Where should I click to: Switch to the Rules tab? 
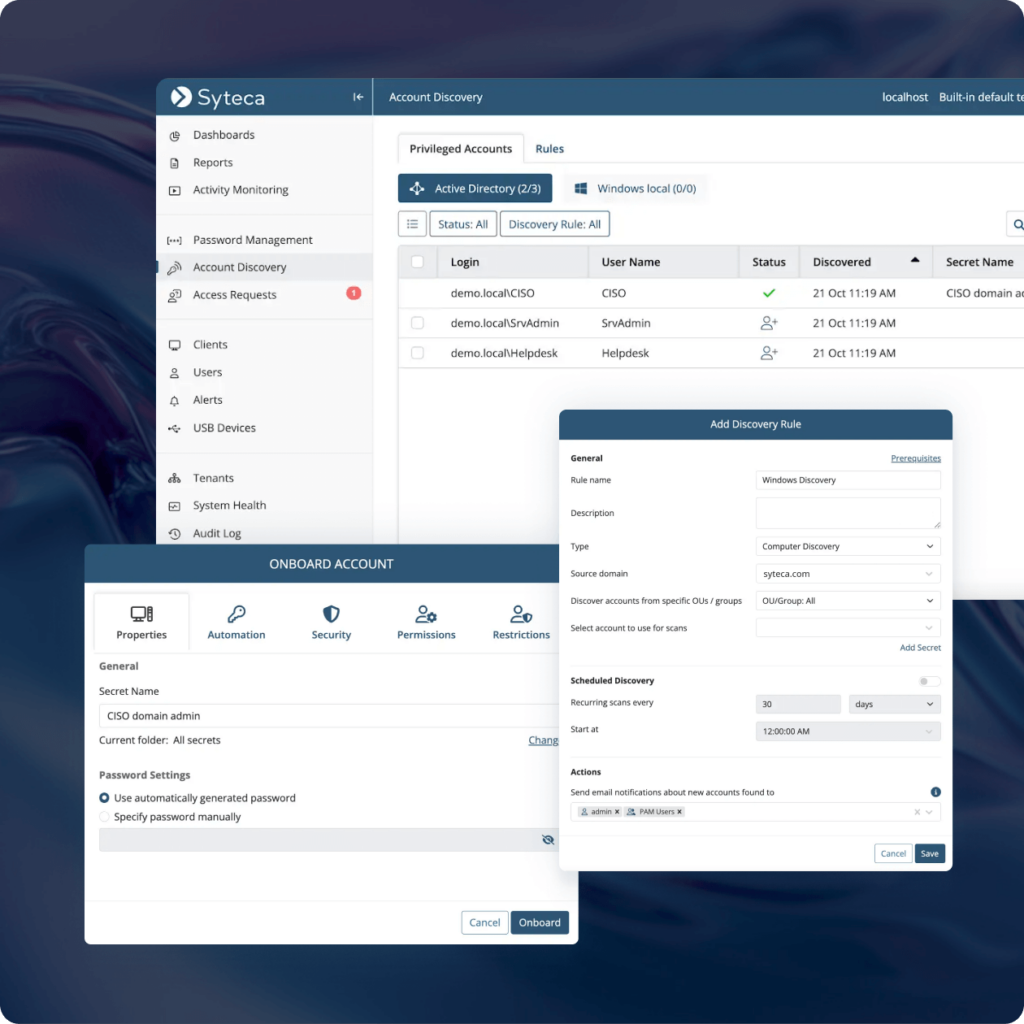click(549, 148)
